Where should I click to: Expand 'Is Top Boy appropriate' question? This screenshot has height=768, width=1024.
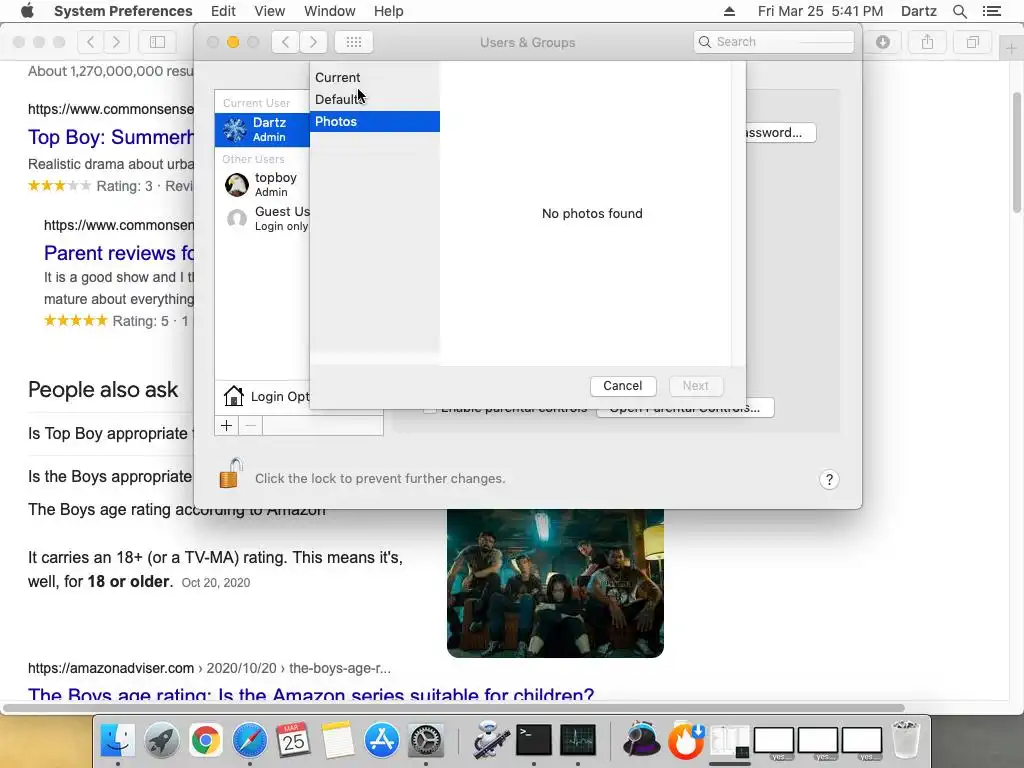[111, 434]
